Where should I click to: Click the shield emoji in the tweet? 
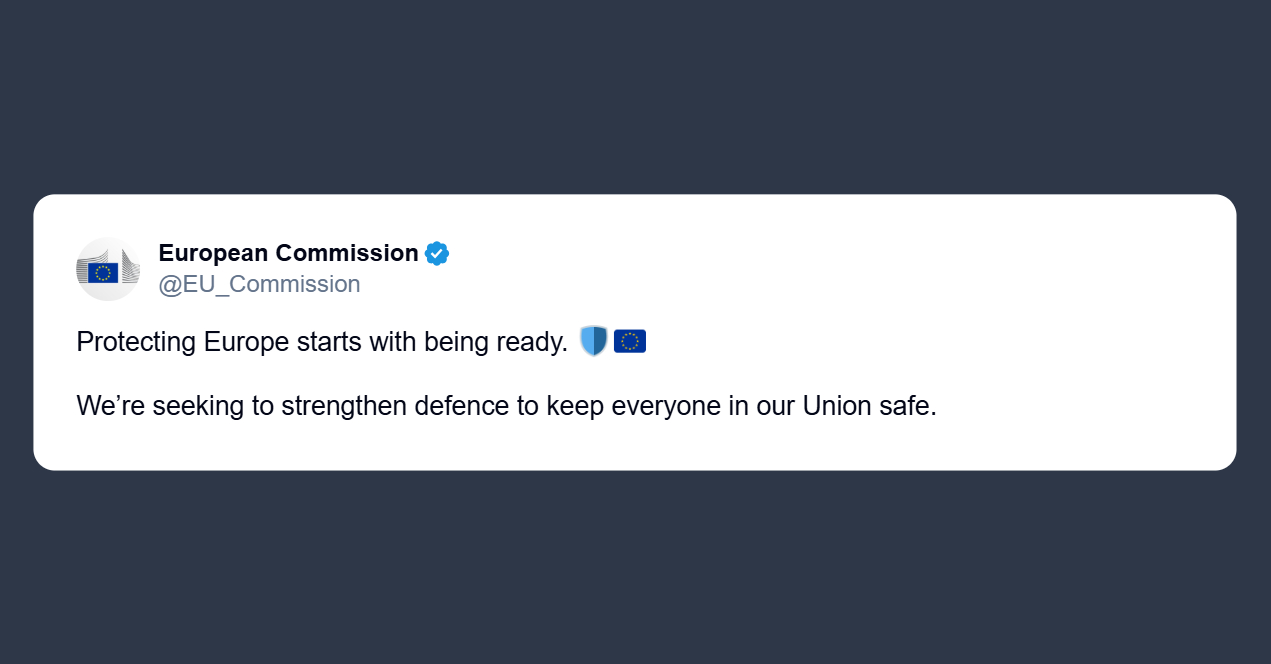593,342
